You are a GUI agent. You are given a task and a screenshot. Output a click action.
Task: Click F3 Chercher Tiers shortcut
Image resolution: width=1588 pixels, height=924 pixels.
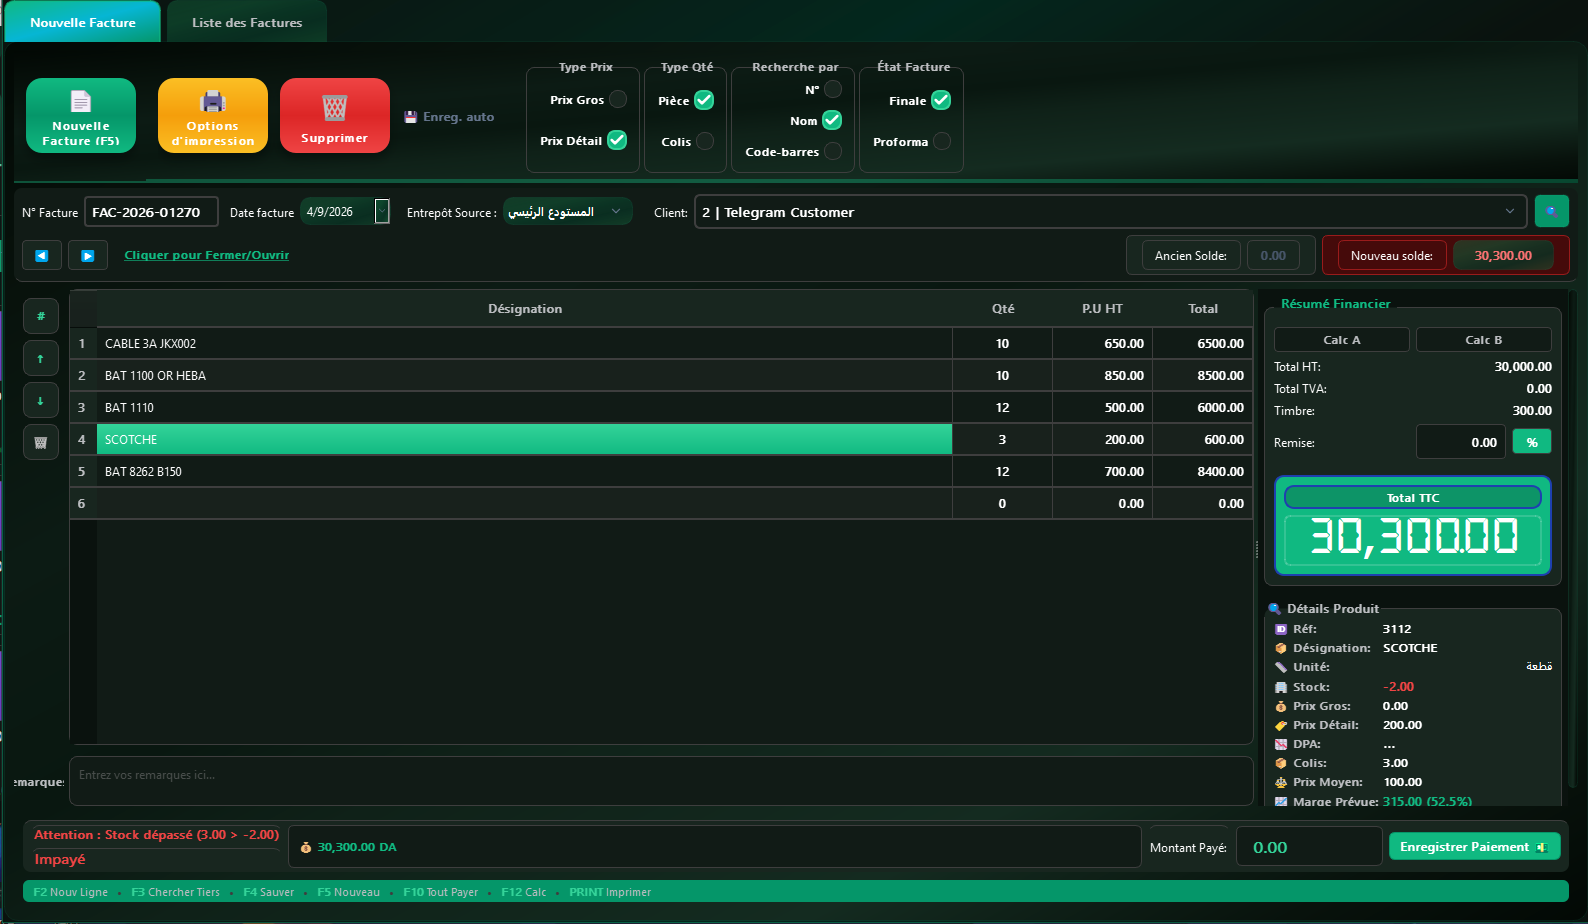pos(175,892)
